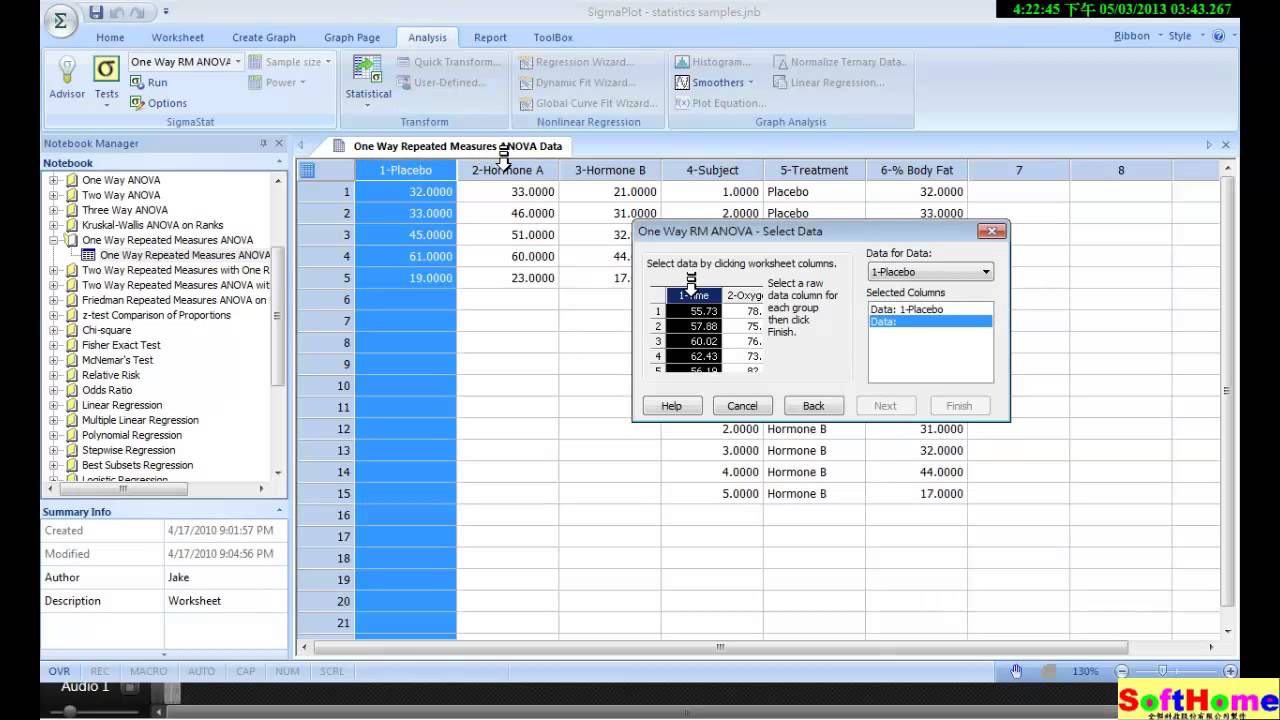1280x720 pixels.
Task: Open the Advisor lightbulb tool
Action: [67, 78]
